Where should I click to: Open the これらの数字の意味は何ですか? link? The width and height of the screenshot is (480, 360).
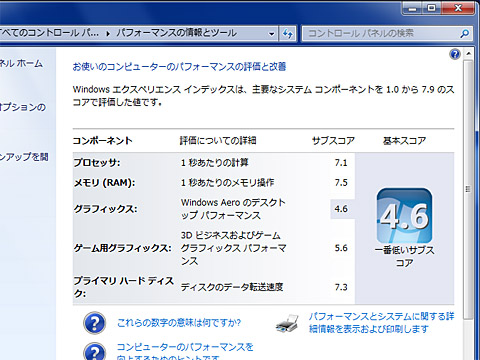pyautogui.click(x=179, y=323)
